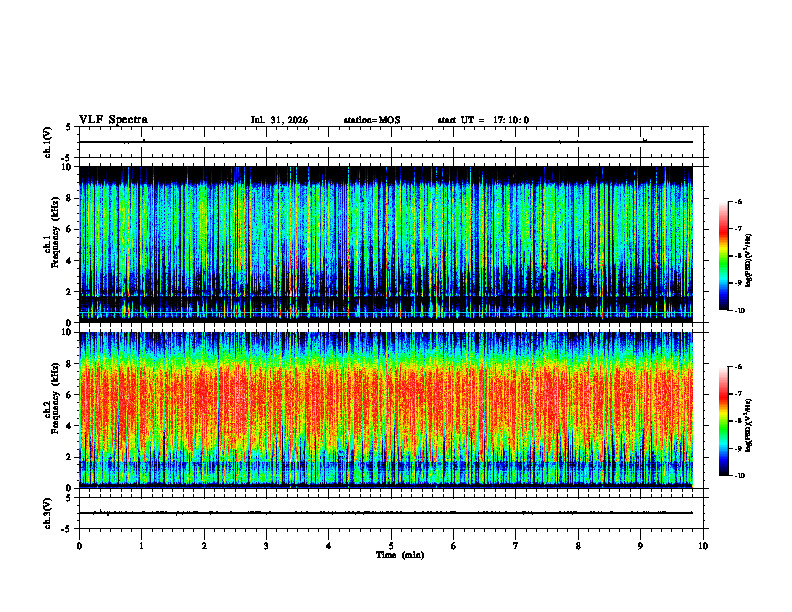Click the "4" tick on ch.2 frequency axis
The width and height of the screenshot is (792, 612).
click(x=69, y=426)
